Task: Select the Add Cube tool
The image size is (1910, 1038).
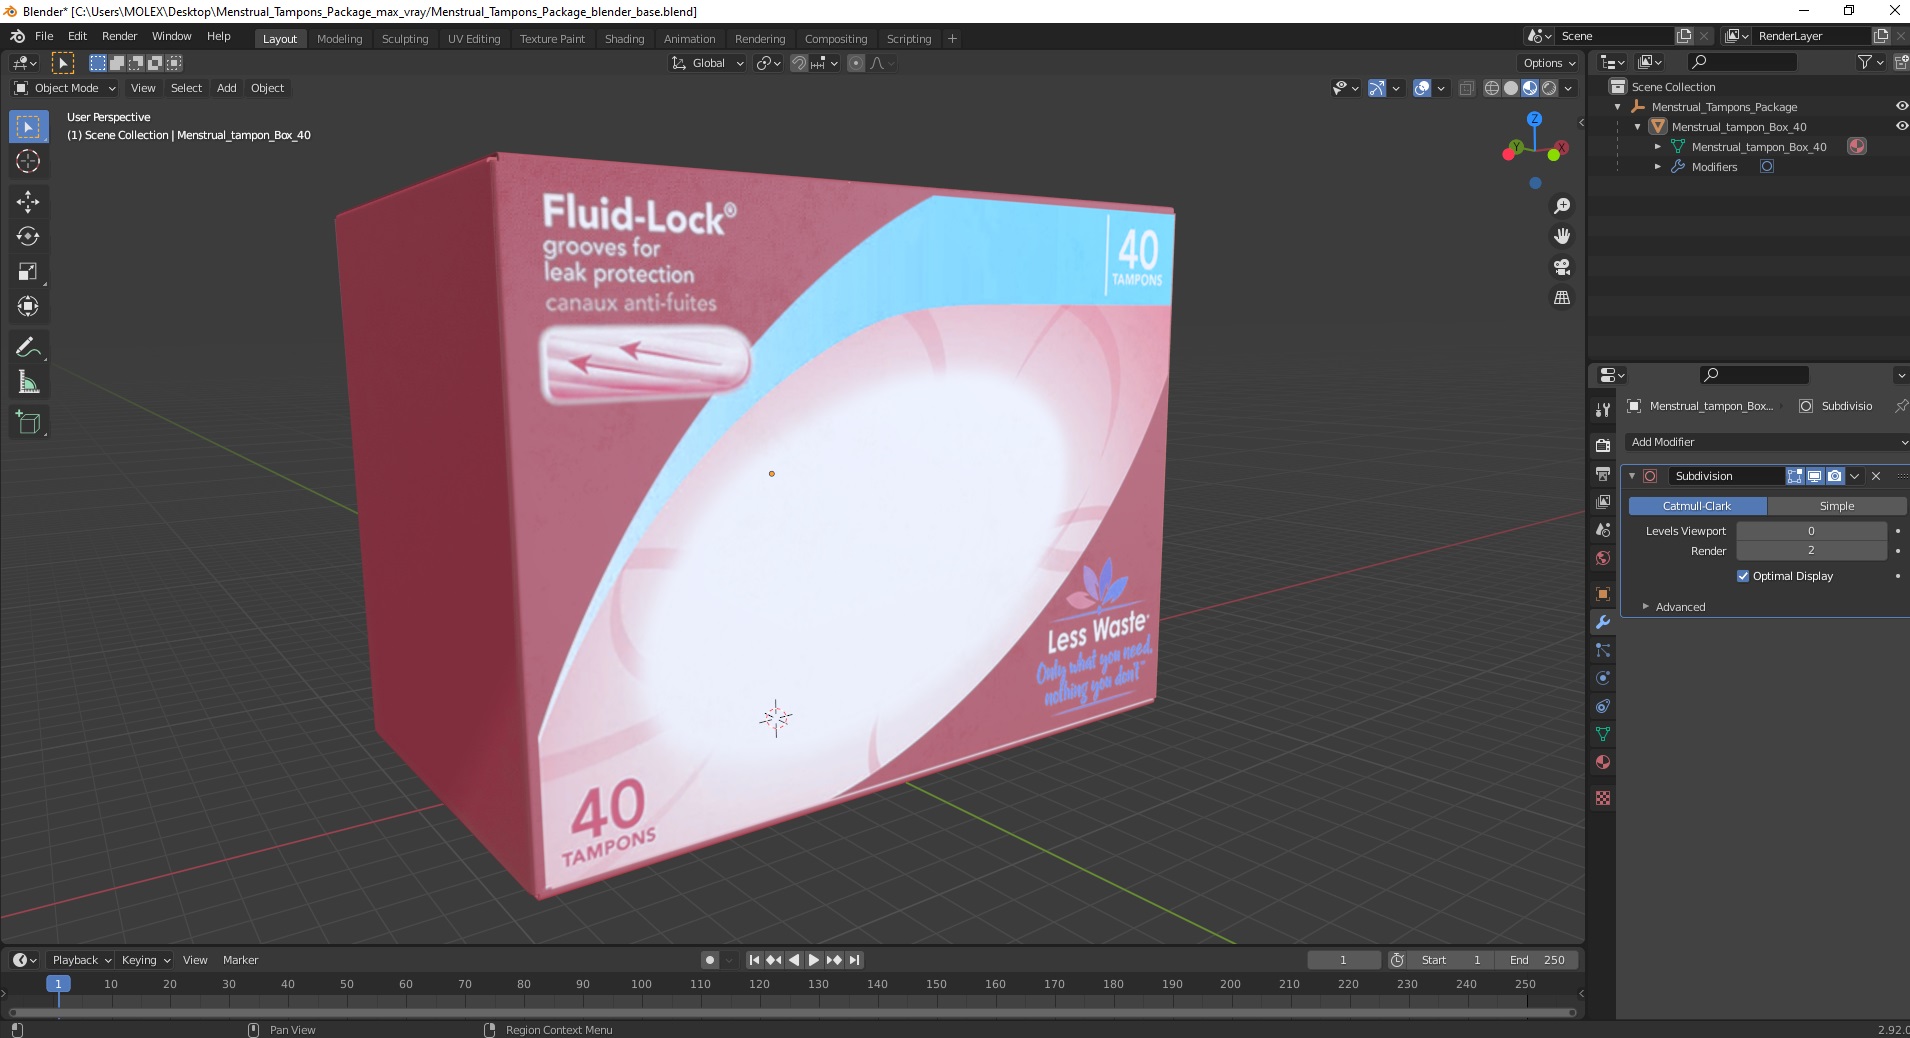Action: [x=28, y=423]
